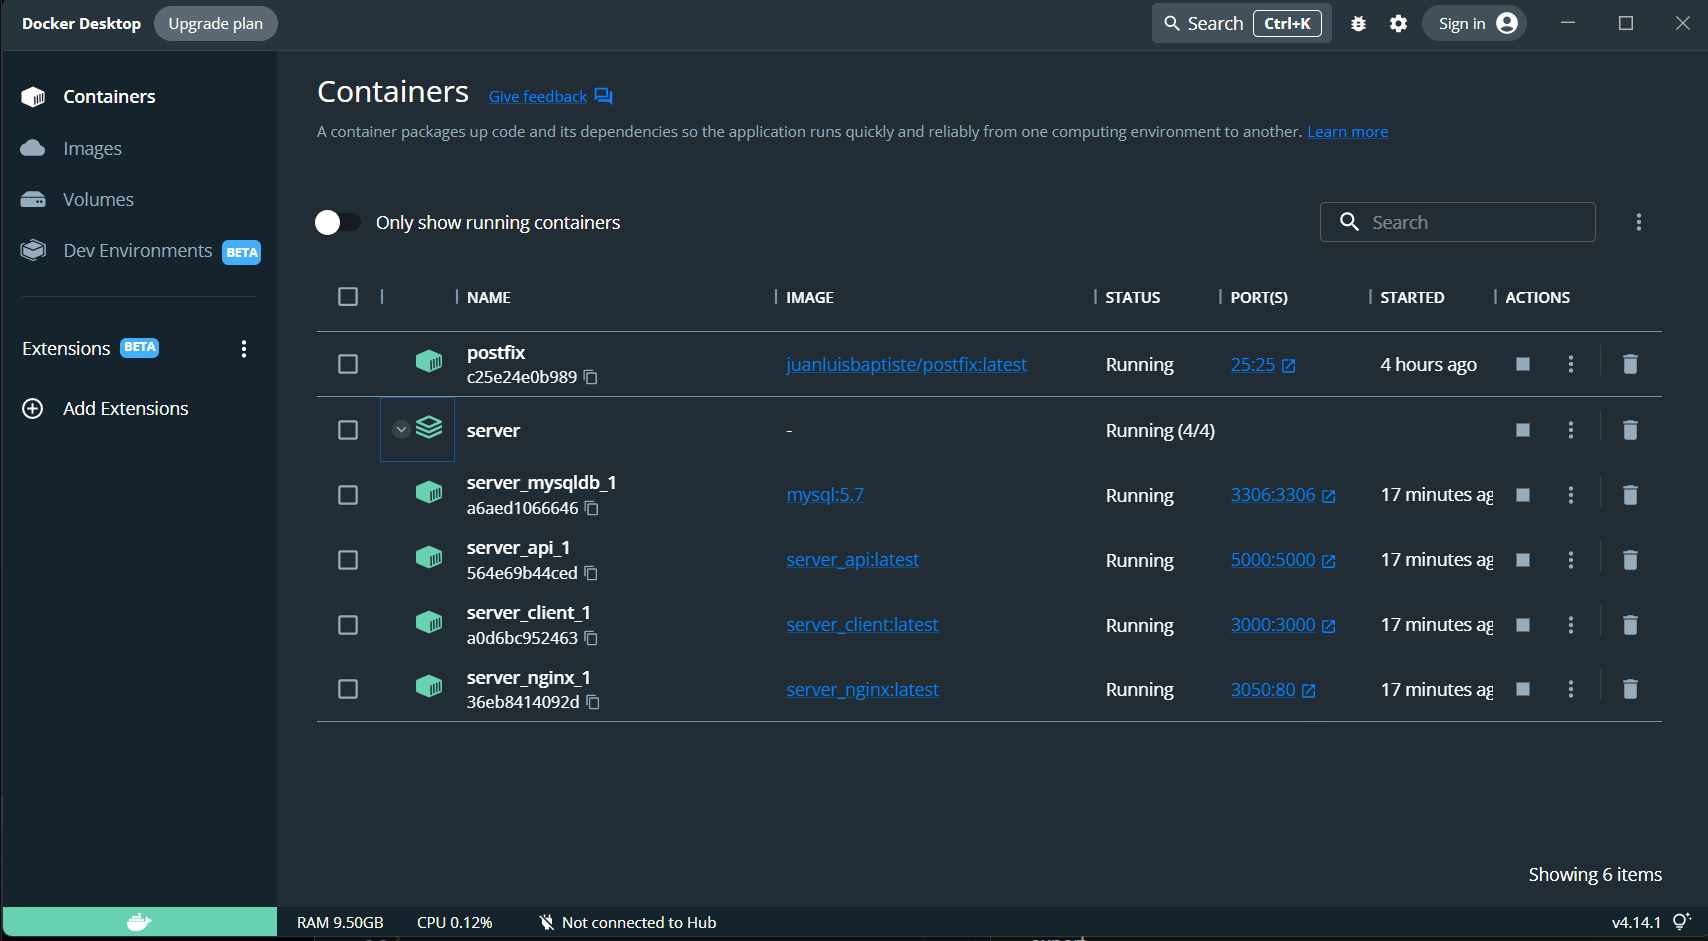The image size is (1708, 941).
Task: Open more actions for server_nginx_1
Action: pyautogui.click(x=1571, y=689)
